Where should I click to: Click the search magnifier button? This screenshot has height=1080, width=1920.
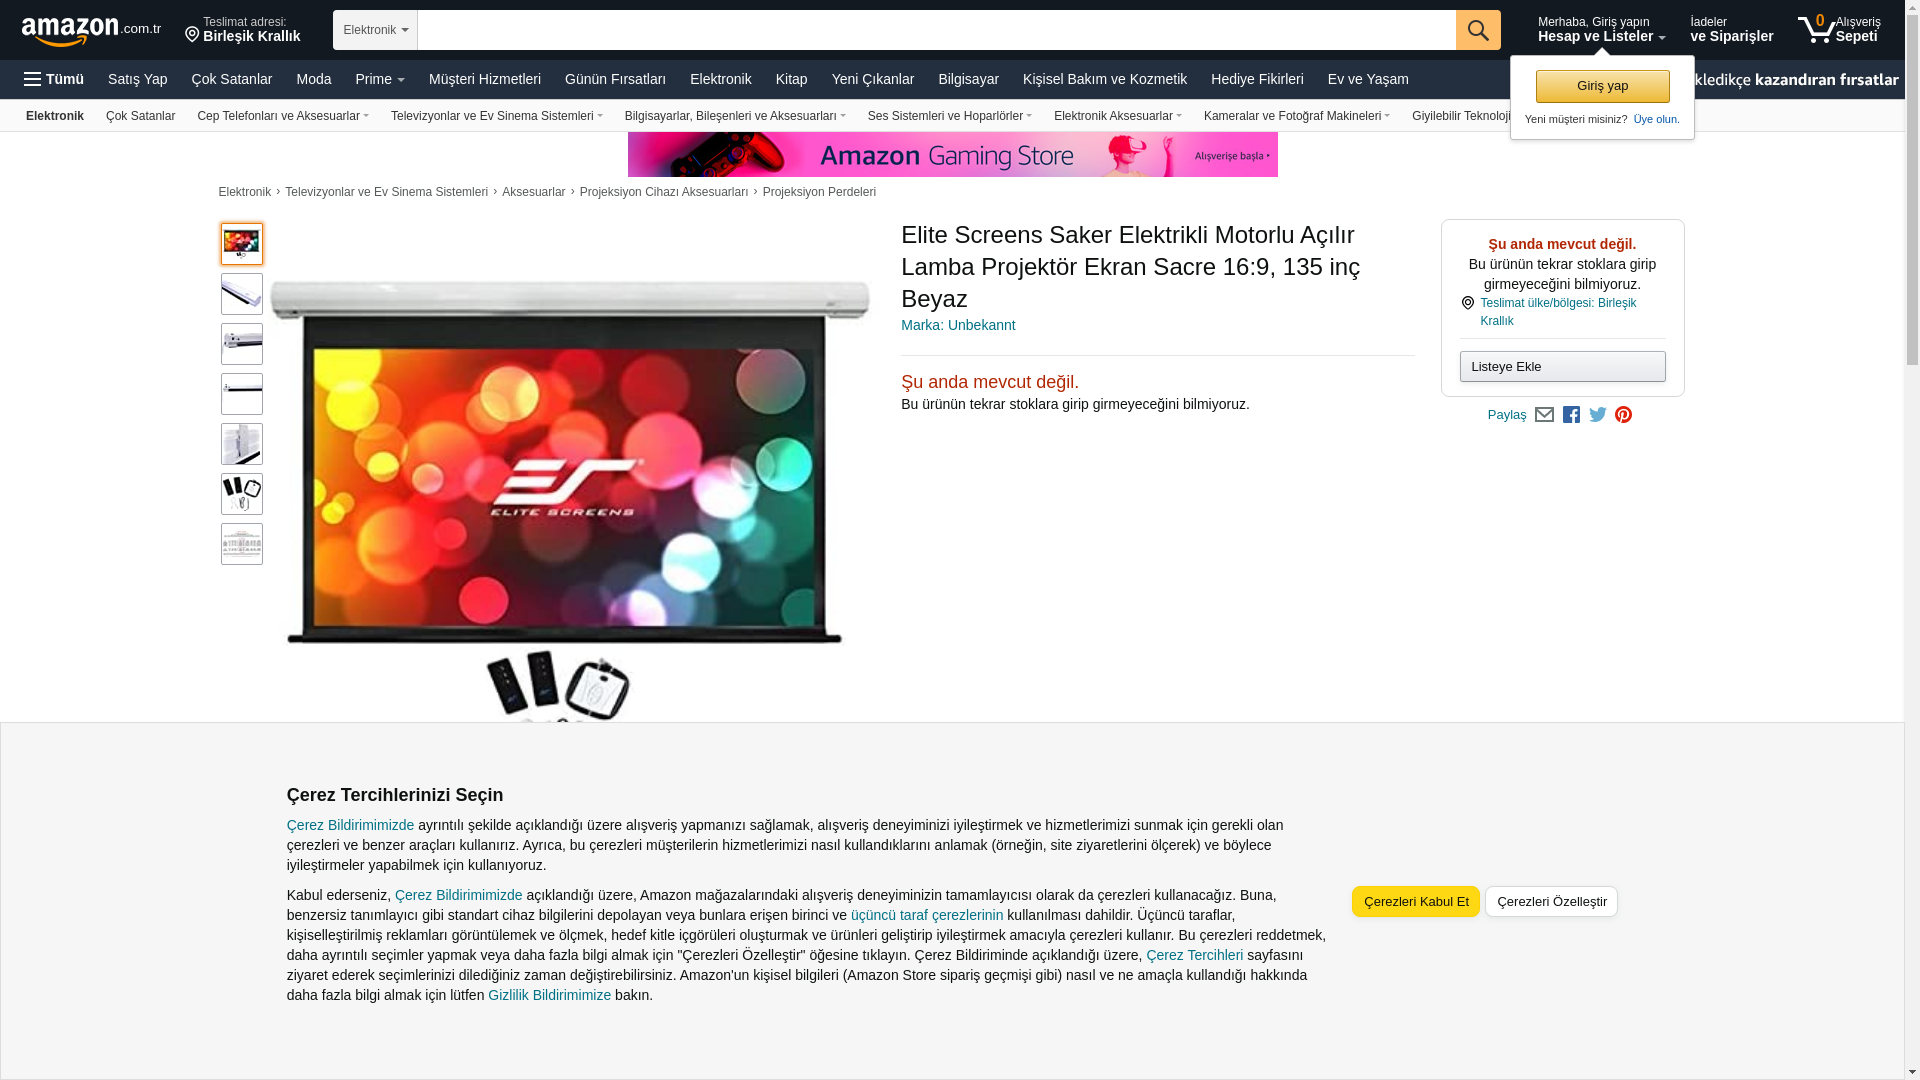point(1478,30)
